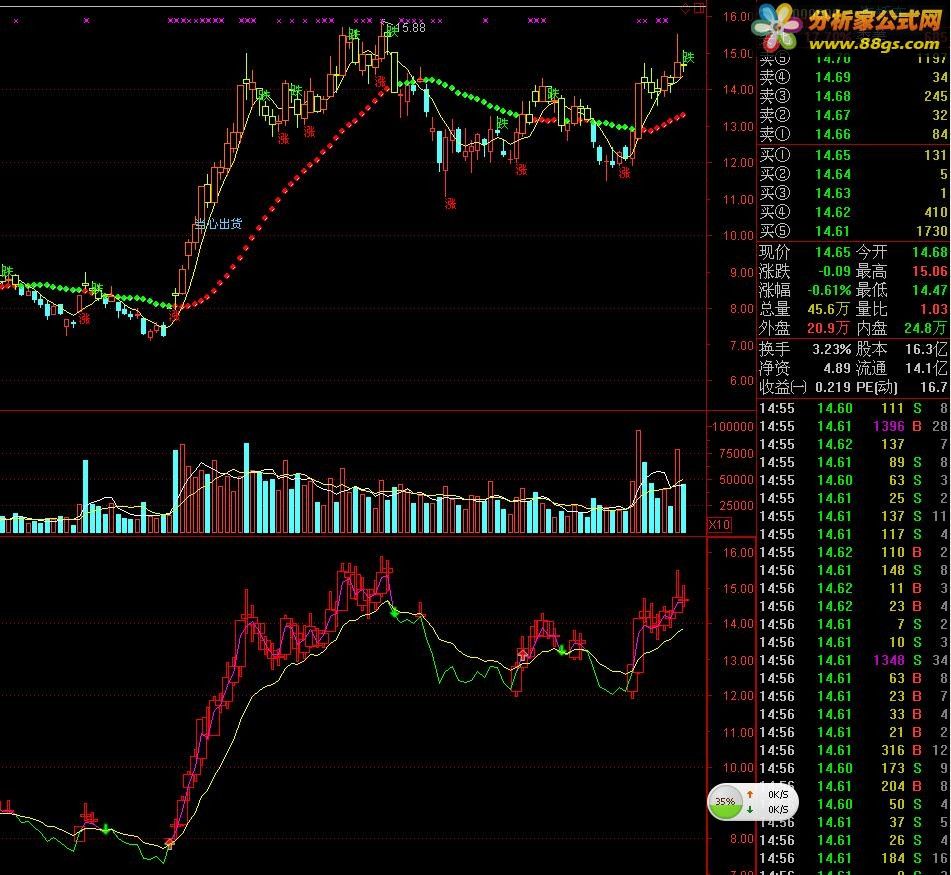Click the 现价 14.65 current price value
The width and height of the screenshot is (951, 875).
point(833,252)
